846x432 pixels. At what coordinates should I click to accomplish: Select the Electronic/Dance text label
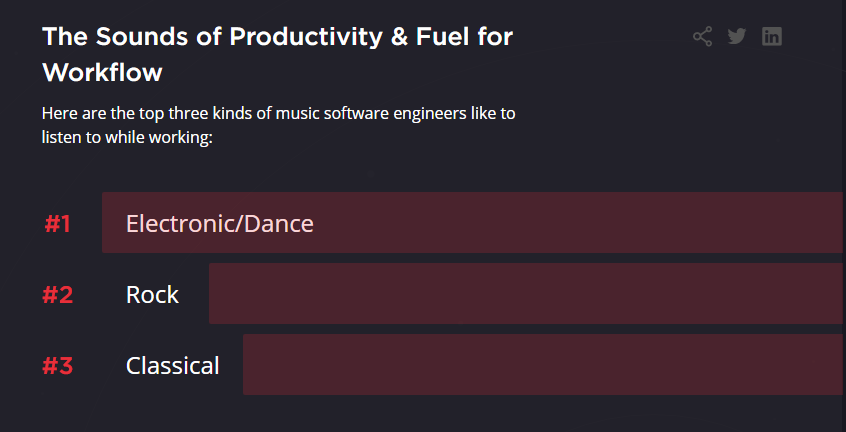[220, 224]
